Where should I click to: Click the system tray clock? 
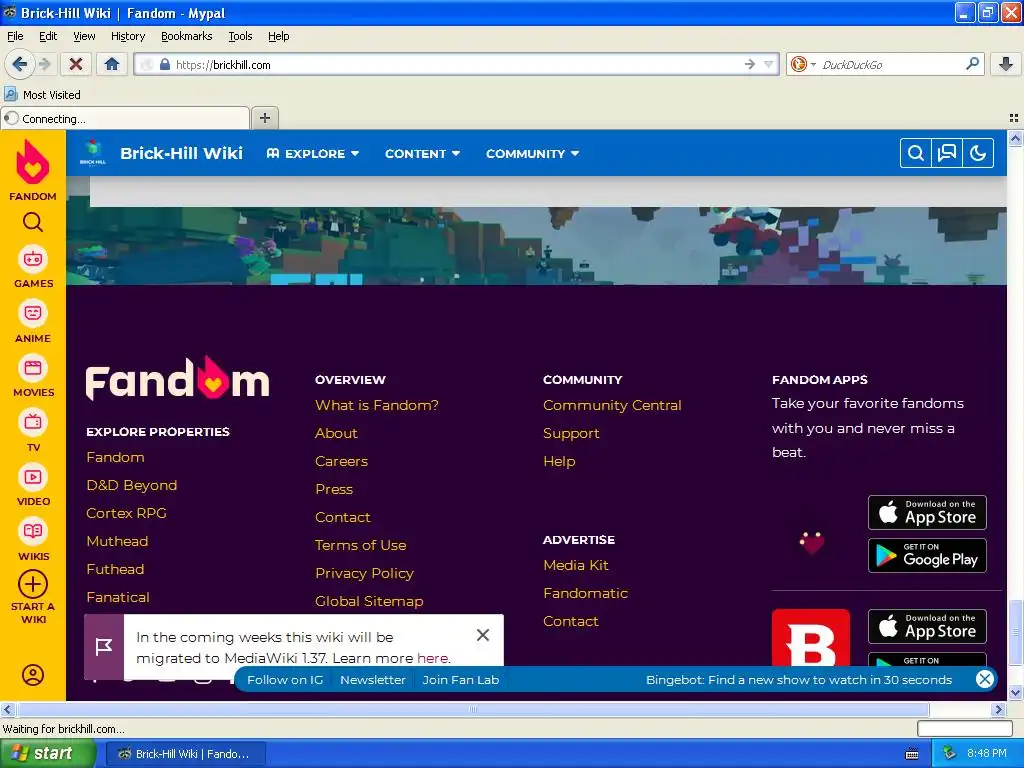click(986, 753)
